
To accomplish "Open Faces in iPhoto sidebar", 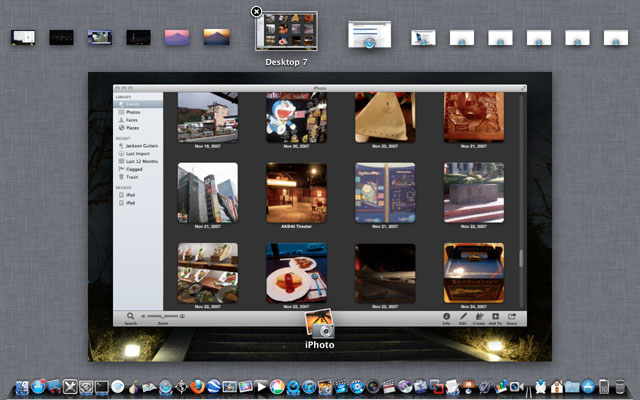I will (x=138, y=120).
